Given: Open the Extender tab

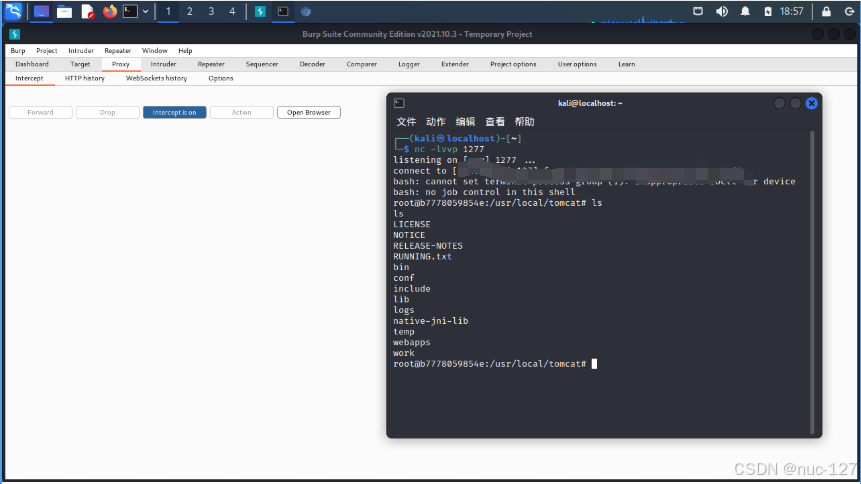Looking at the screenshot, I should click(x=455, y=64).
